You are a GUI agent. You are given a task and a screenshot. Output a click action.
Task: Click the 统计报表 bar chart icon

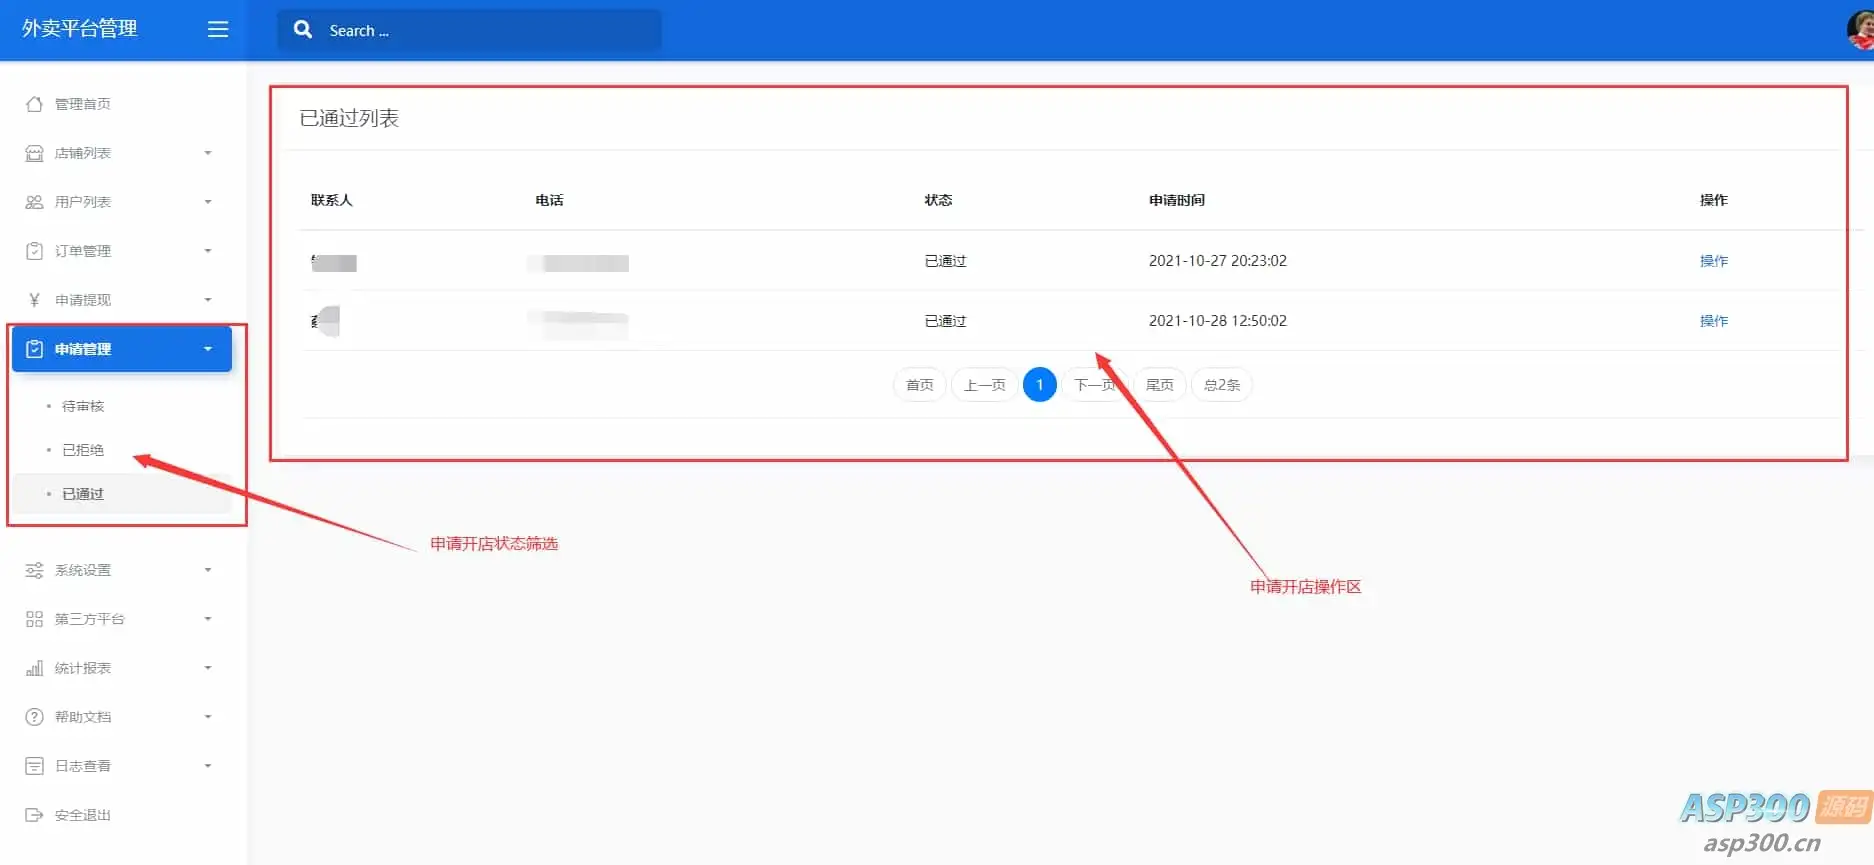34,668
